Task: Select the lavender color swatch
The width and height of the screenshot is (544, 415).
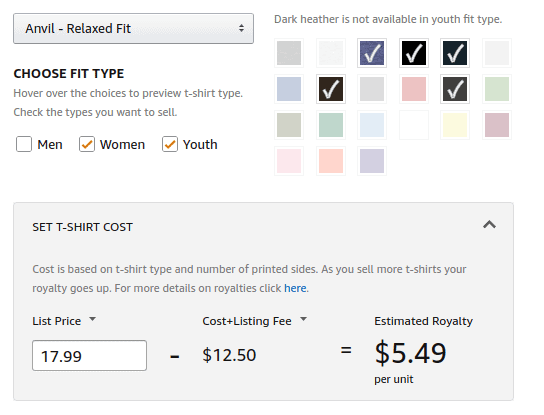Action: click(372, 161)
